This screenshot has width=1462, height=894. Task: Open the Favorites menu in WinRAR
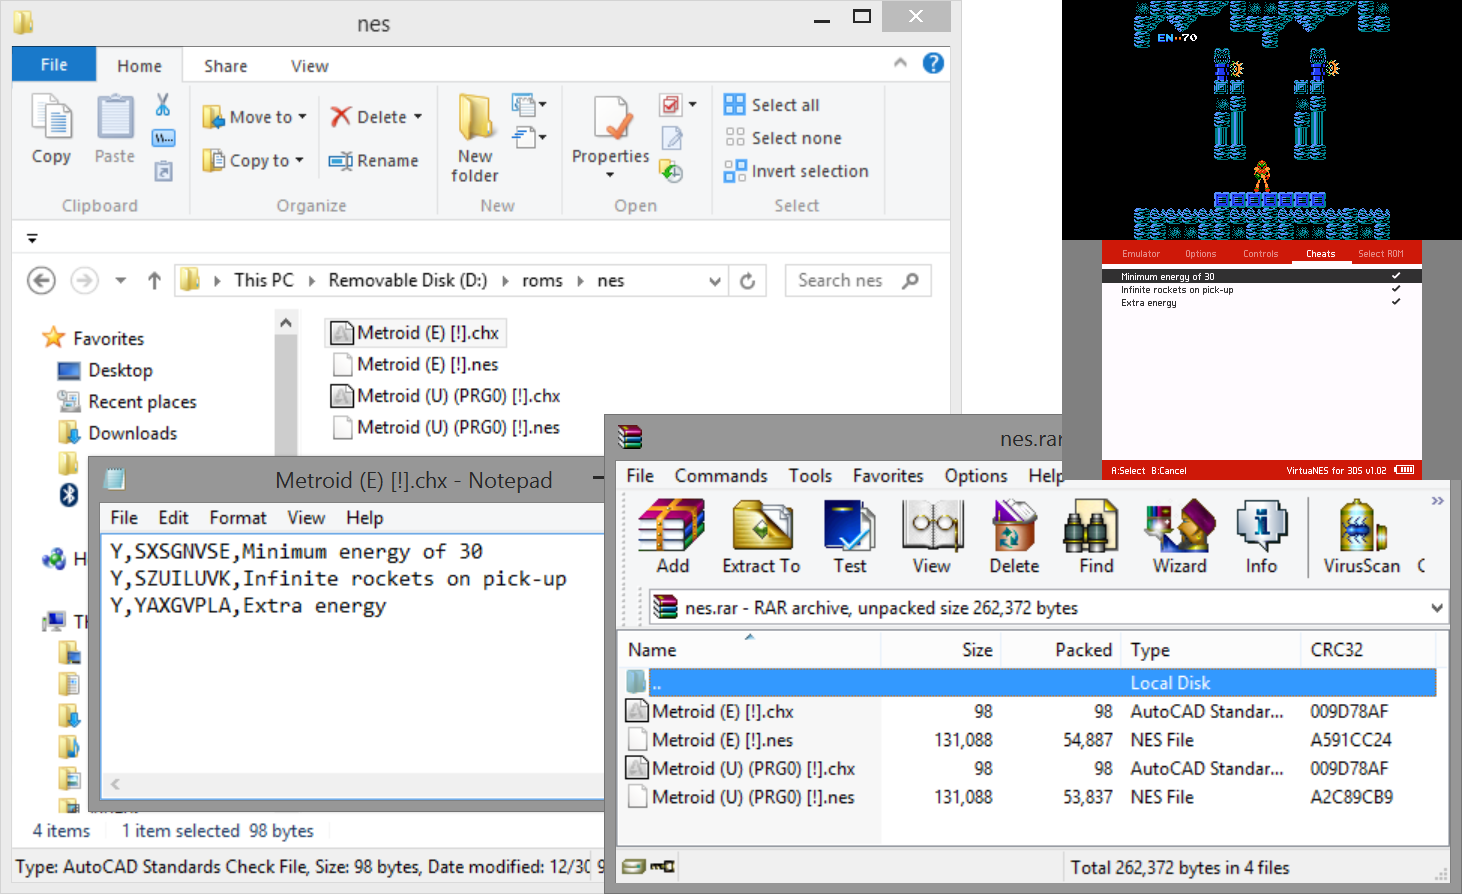888,476
